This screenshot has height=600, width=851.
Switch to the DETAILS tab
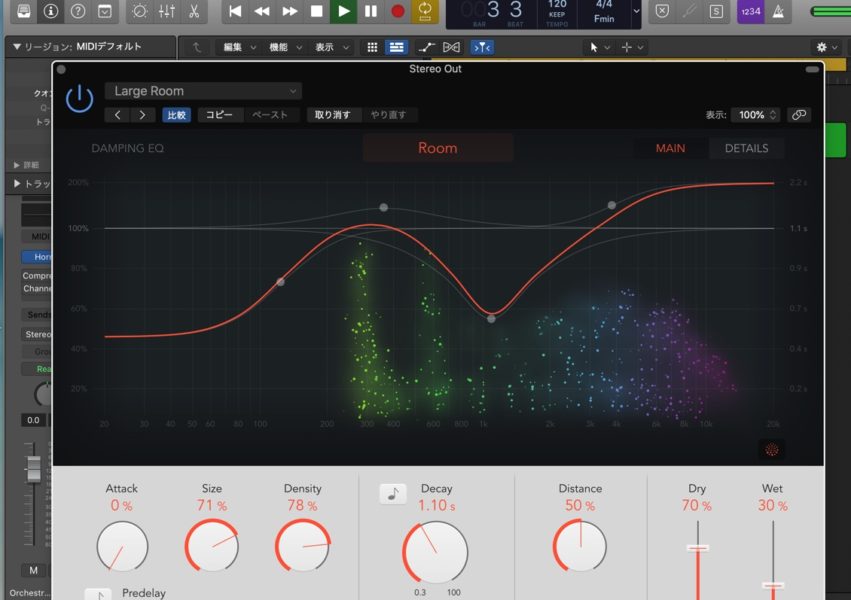click(x=746, y=148)
